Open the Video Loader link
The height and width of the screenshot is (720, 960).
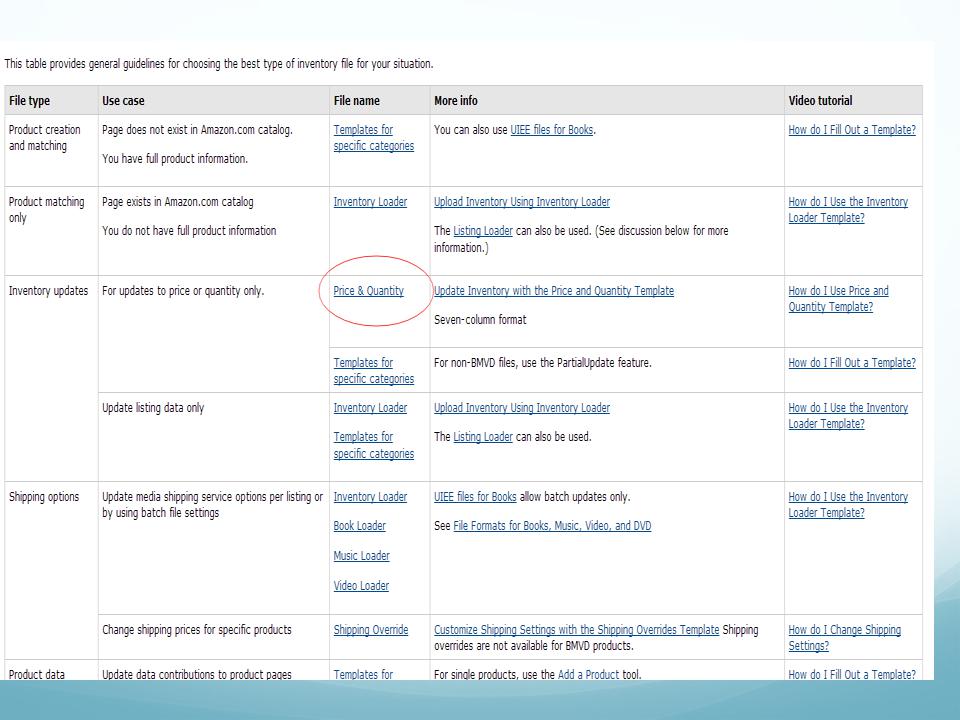pyautogui.click(x=361, y=586)
